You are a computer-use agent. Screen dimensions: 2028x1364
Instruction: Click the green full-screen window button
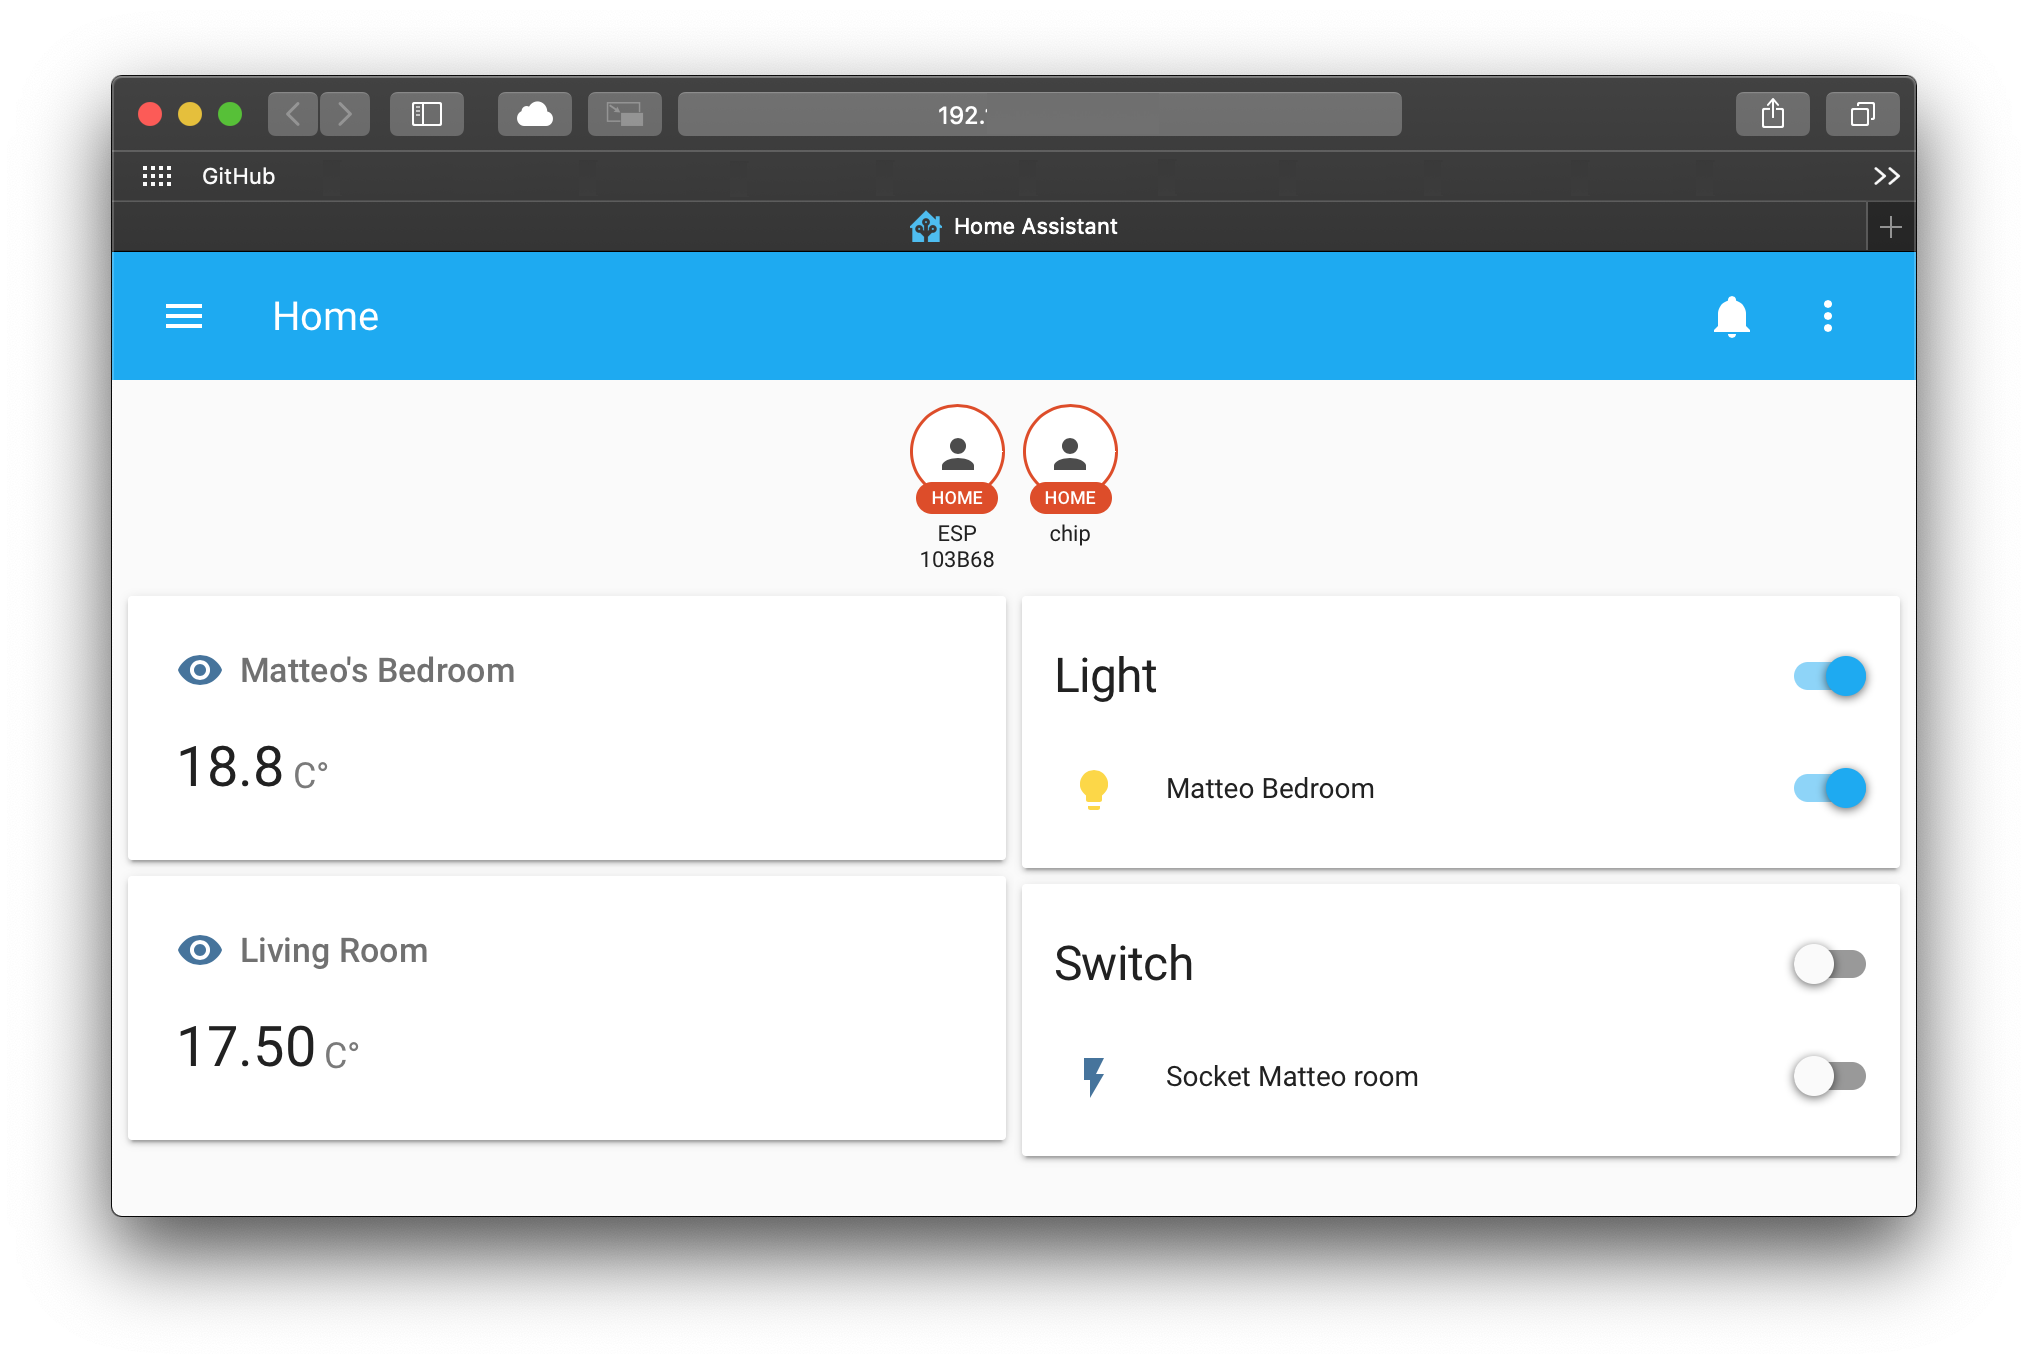point(230,114)
